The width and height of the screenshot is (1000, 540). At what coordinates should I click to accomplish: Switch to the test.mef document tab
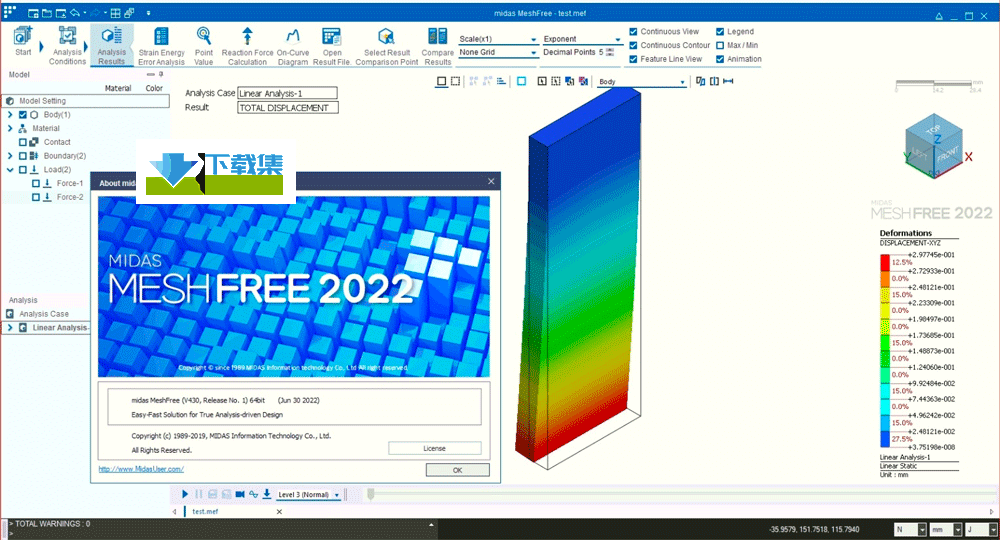[205, 511]
